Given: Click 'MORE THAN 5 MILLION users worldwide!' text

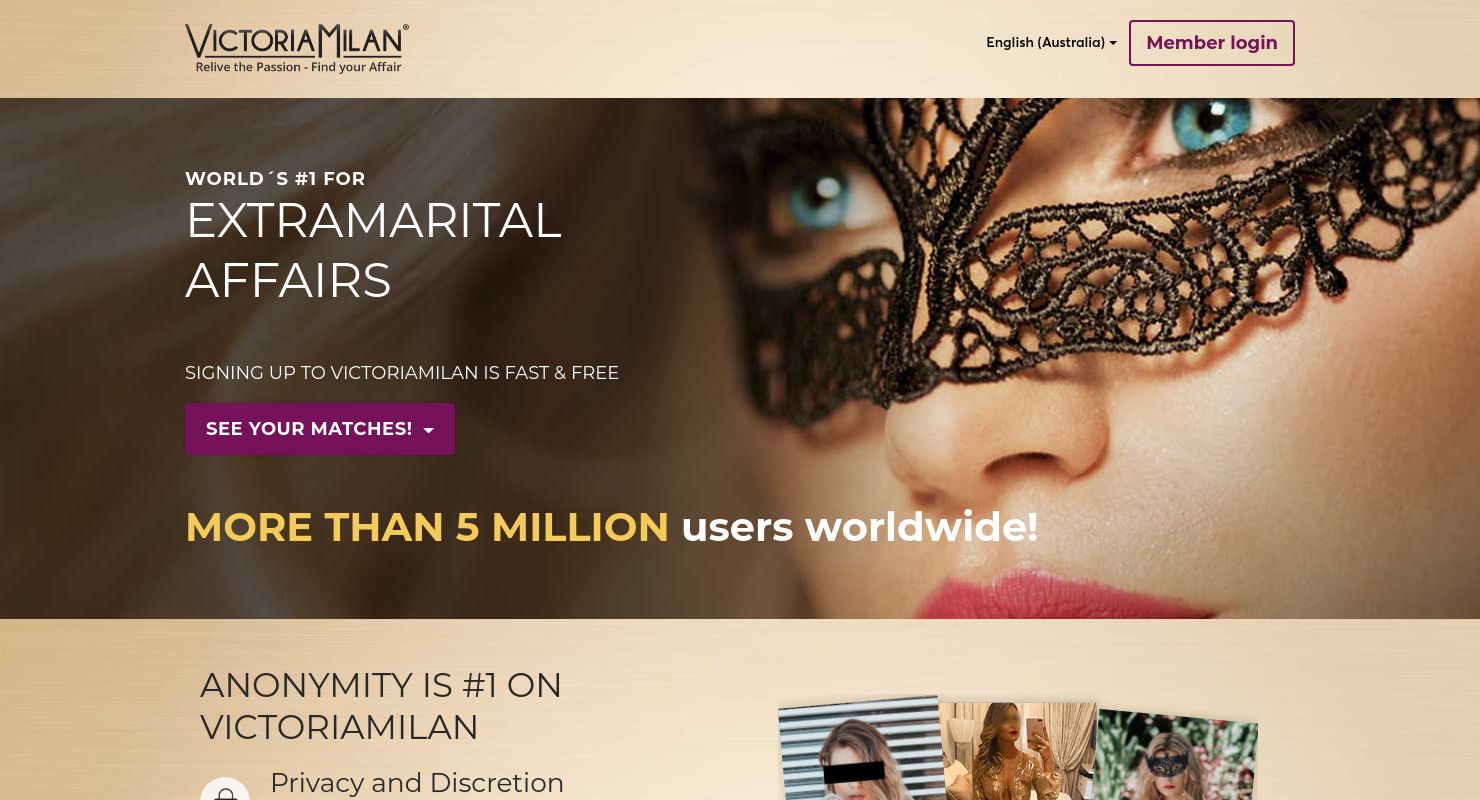Looking at the screenshot, I should 611,527.
